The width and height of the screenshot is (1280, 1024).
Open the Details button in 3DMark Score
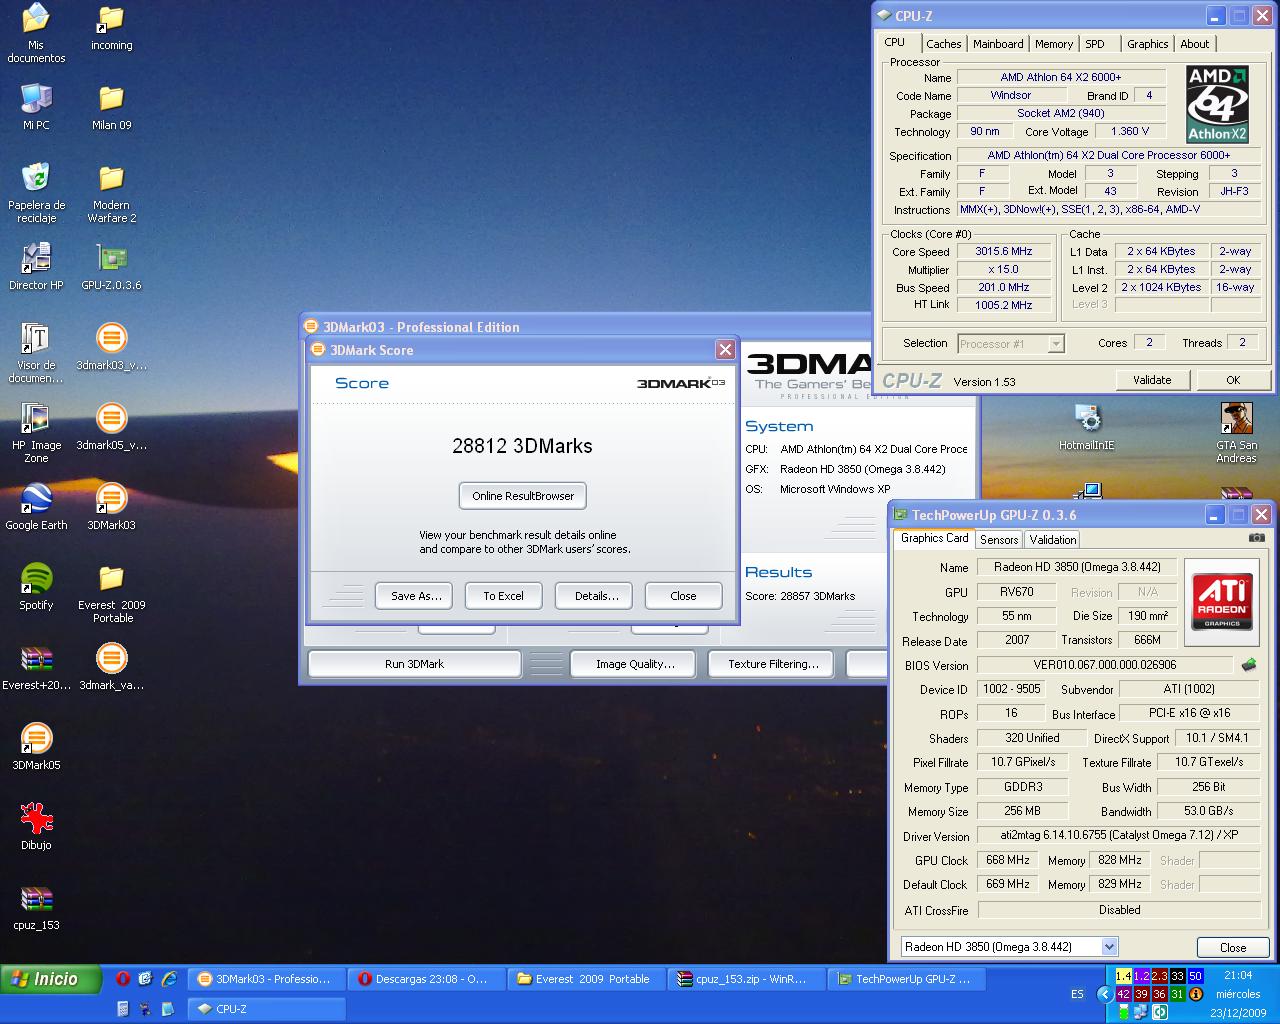point(596,596)
